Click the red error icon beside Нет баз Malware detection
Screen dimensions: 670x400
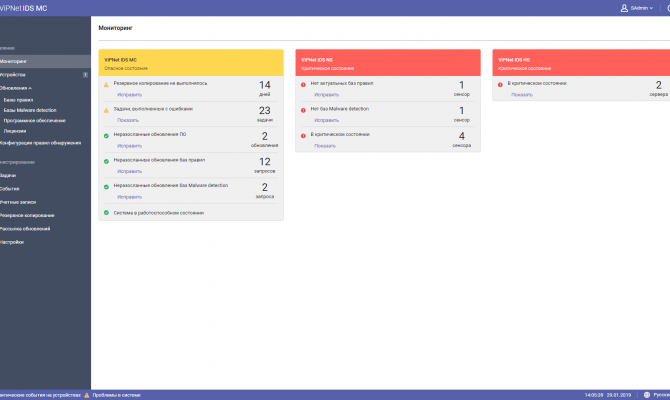click(303, 110)
